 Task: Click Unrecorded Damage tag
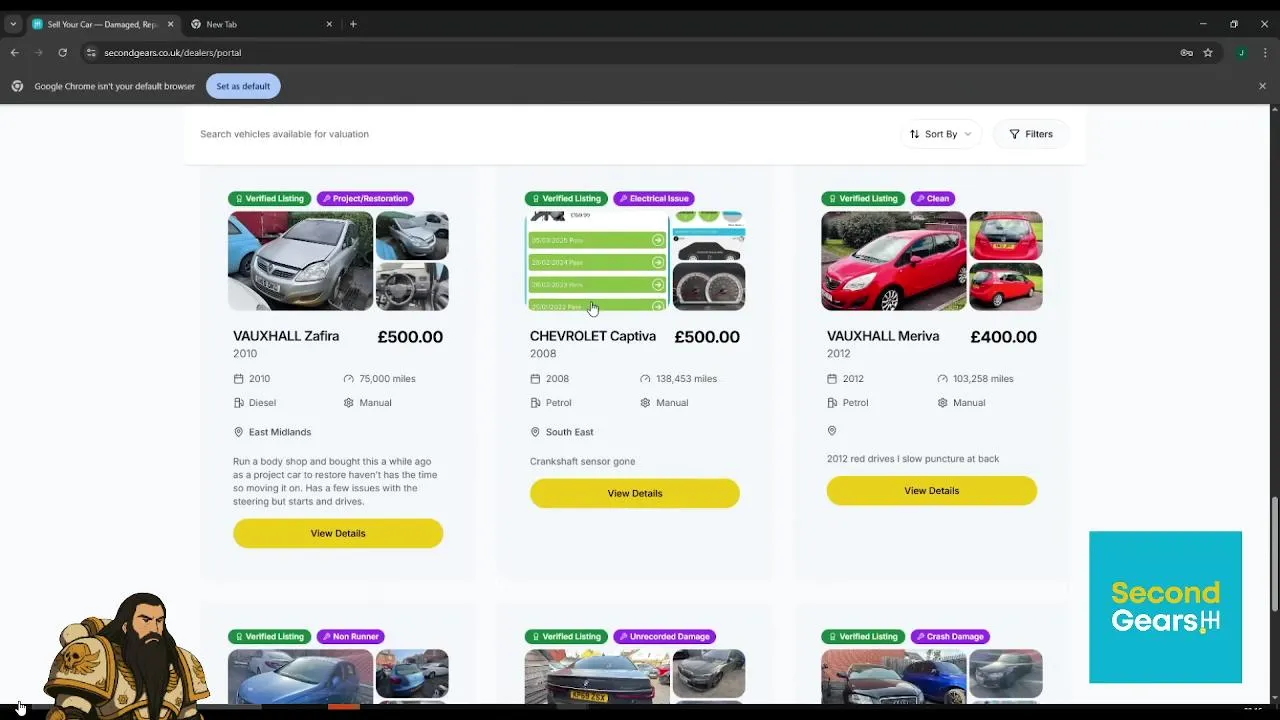tap(665, 636)
